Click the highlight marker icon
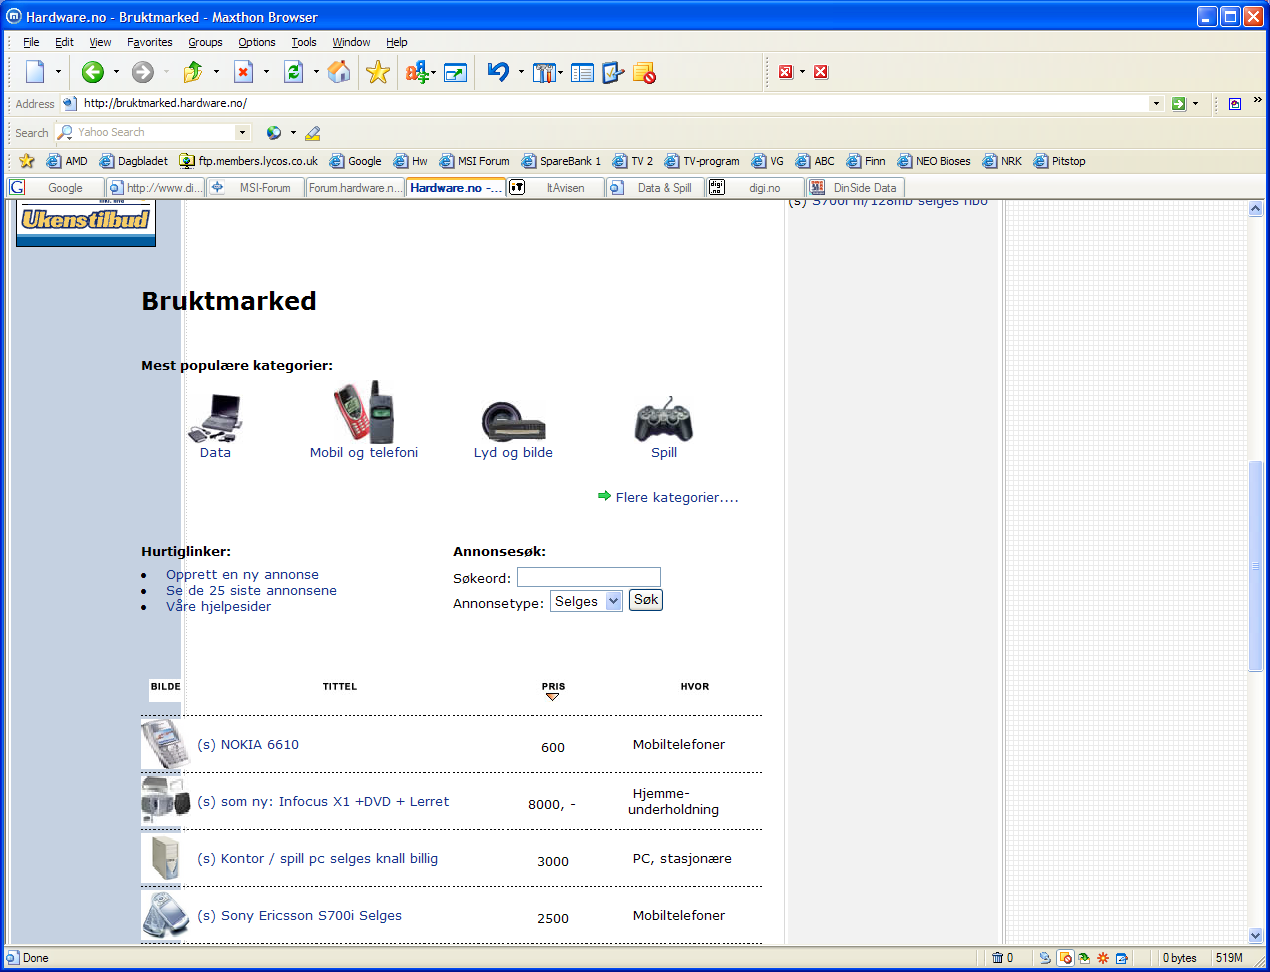Screen dimensions: 1270x972 [x=313, y=132]
